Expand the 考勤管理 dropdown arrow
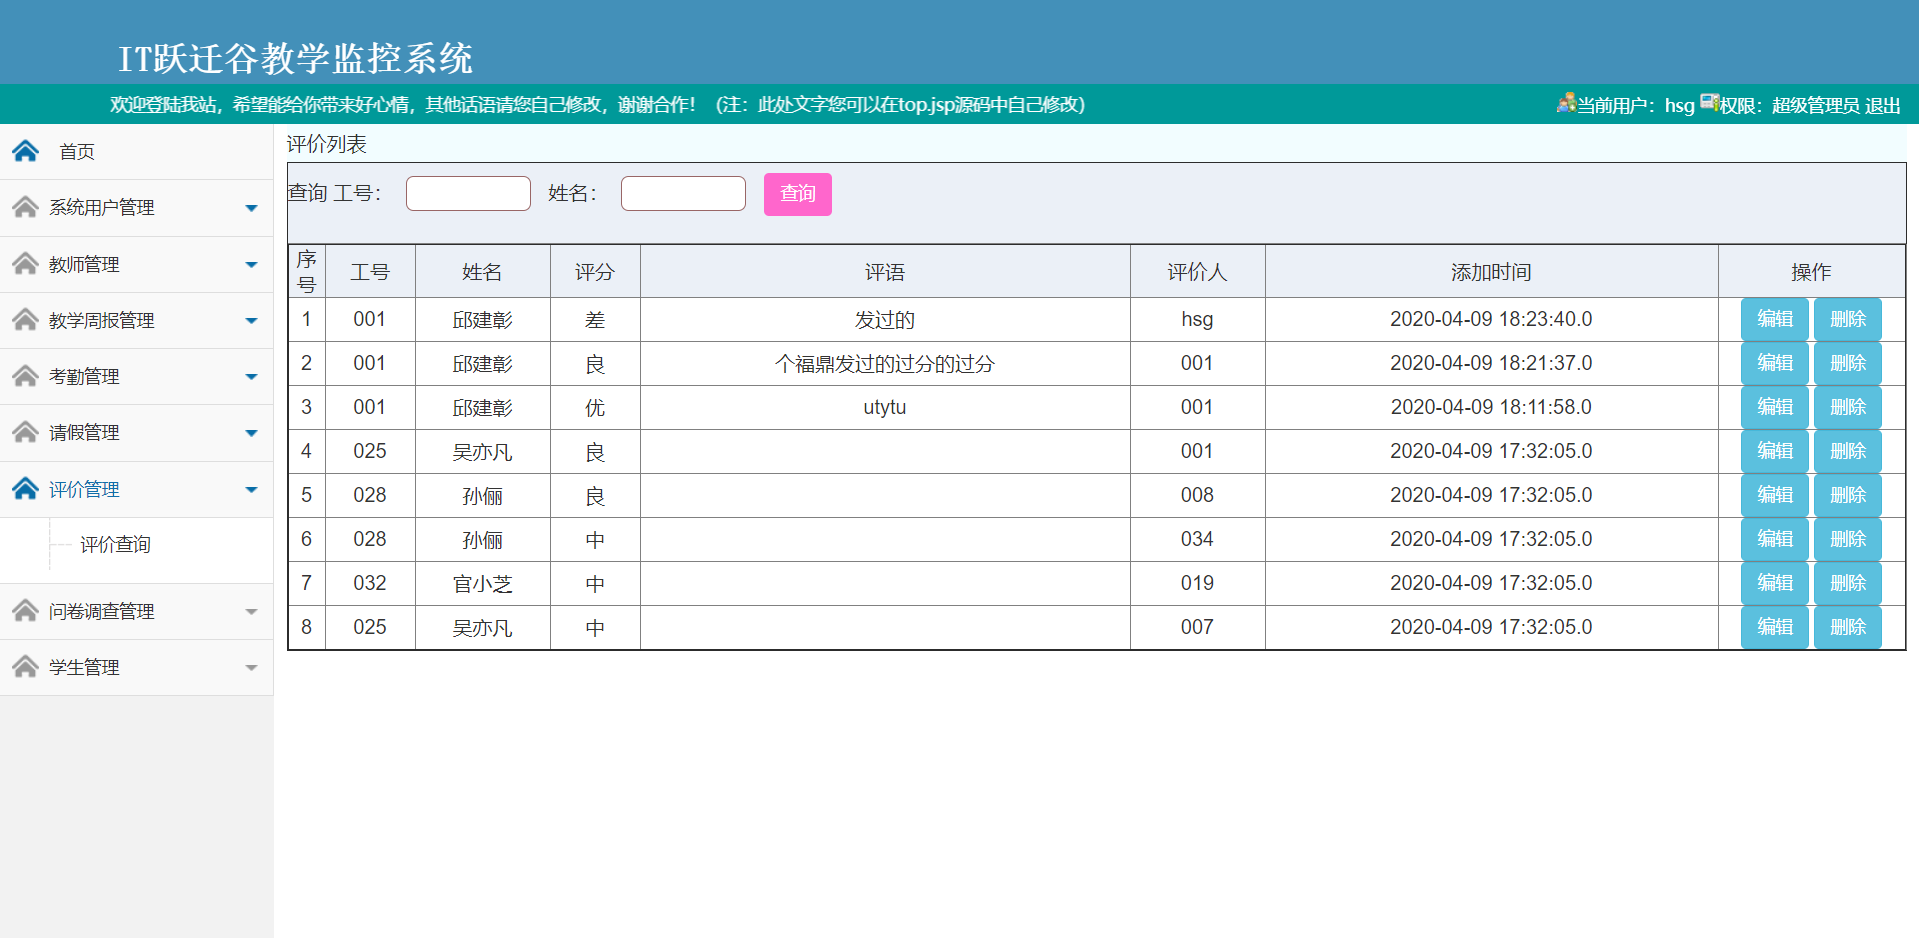Image resolution: width=1919 pixels, height=938 pixels. point(251,377)
